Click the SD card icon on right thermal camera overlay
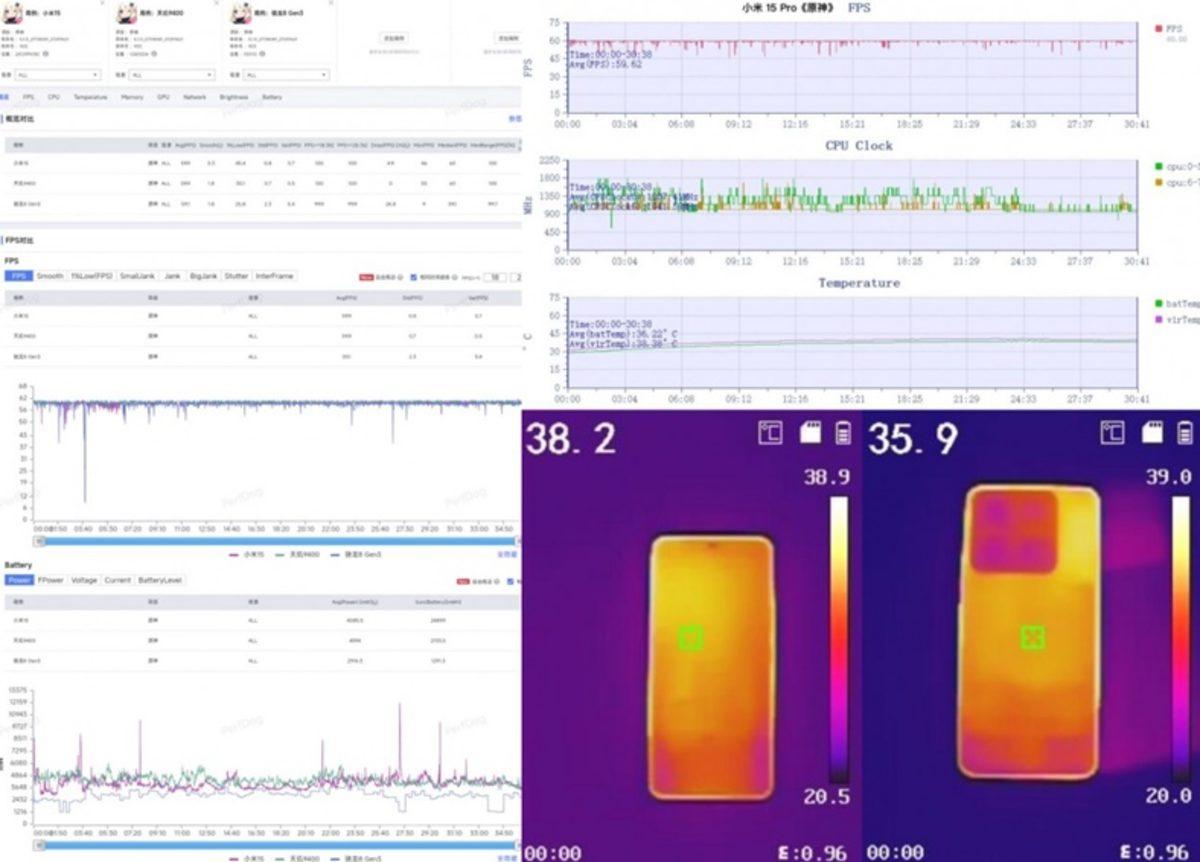This screenshot has width=1200, height=862. pos(1152,432)
